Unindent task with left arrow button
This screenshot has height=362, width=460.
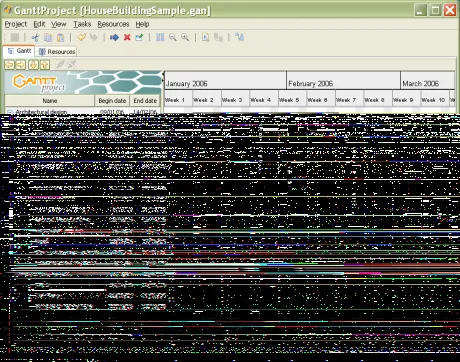9,65
